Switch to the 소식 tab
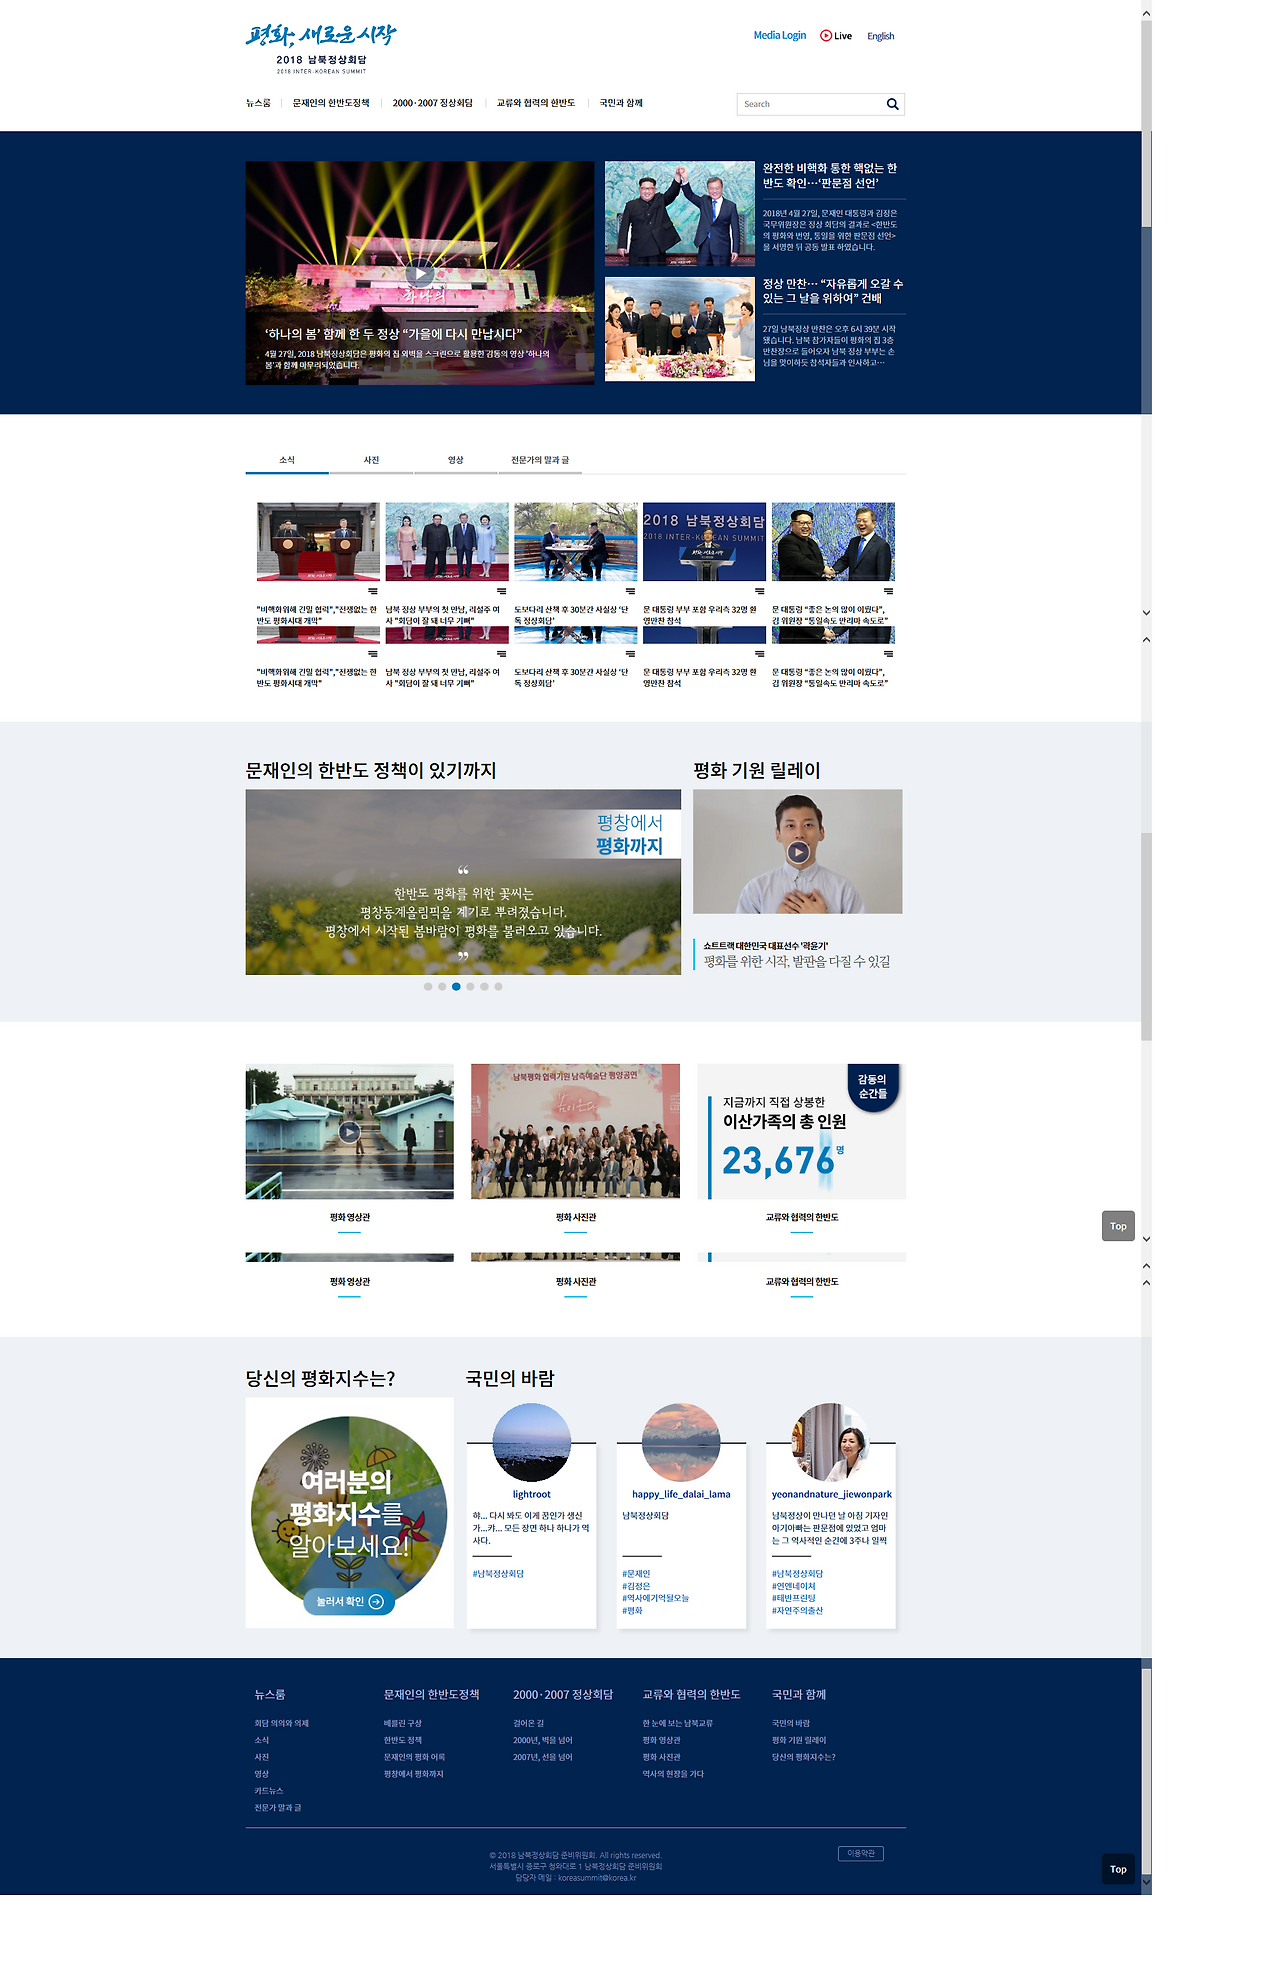The width and height of the screenshot is (1280, 1965). click(x=287, y=460)
